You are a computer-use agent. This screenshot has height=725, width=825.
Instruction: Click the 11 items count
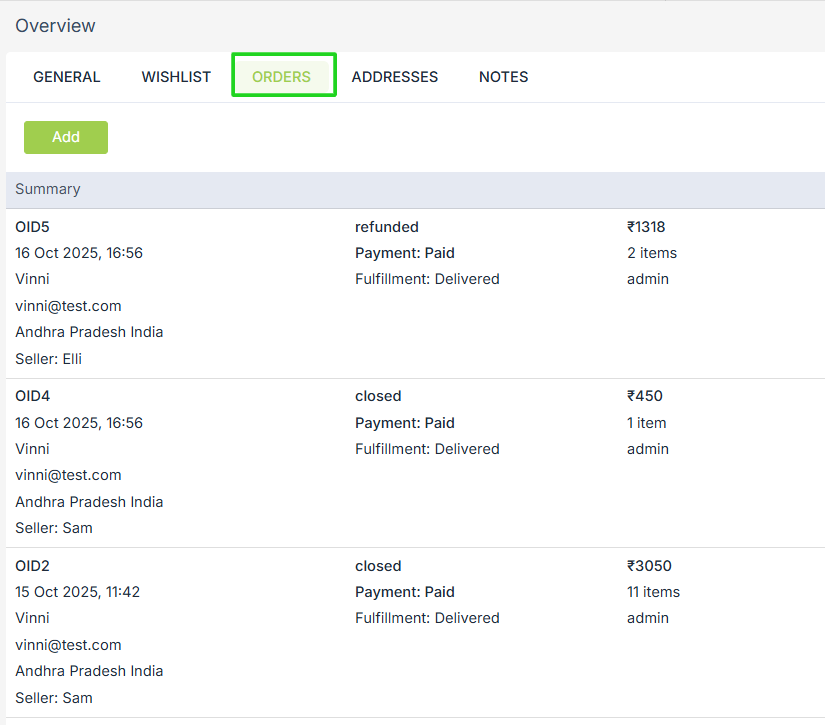[653, 592]
